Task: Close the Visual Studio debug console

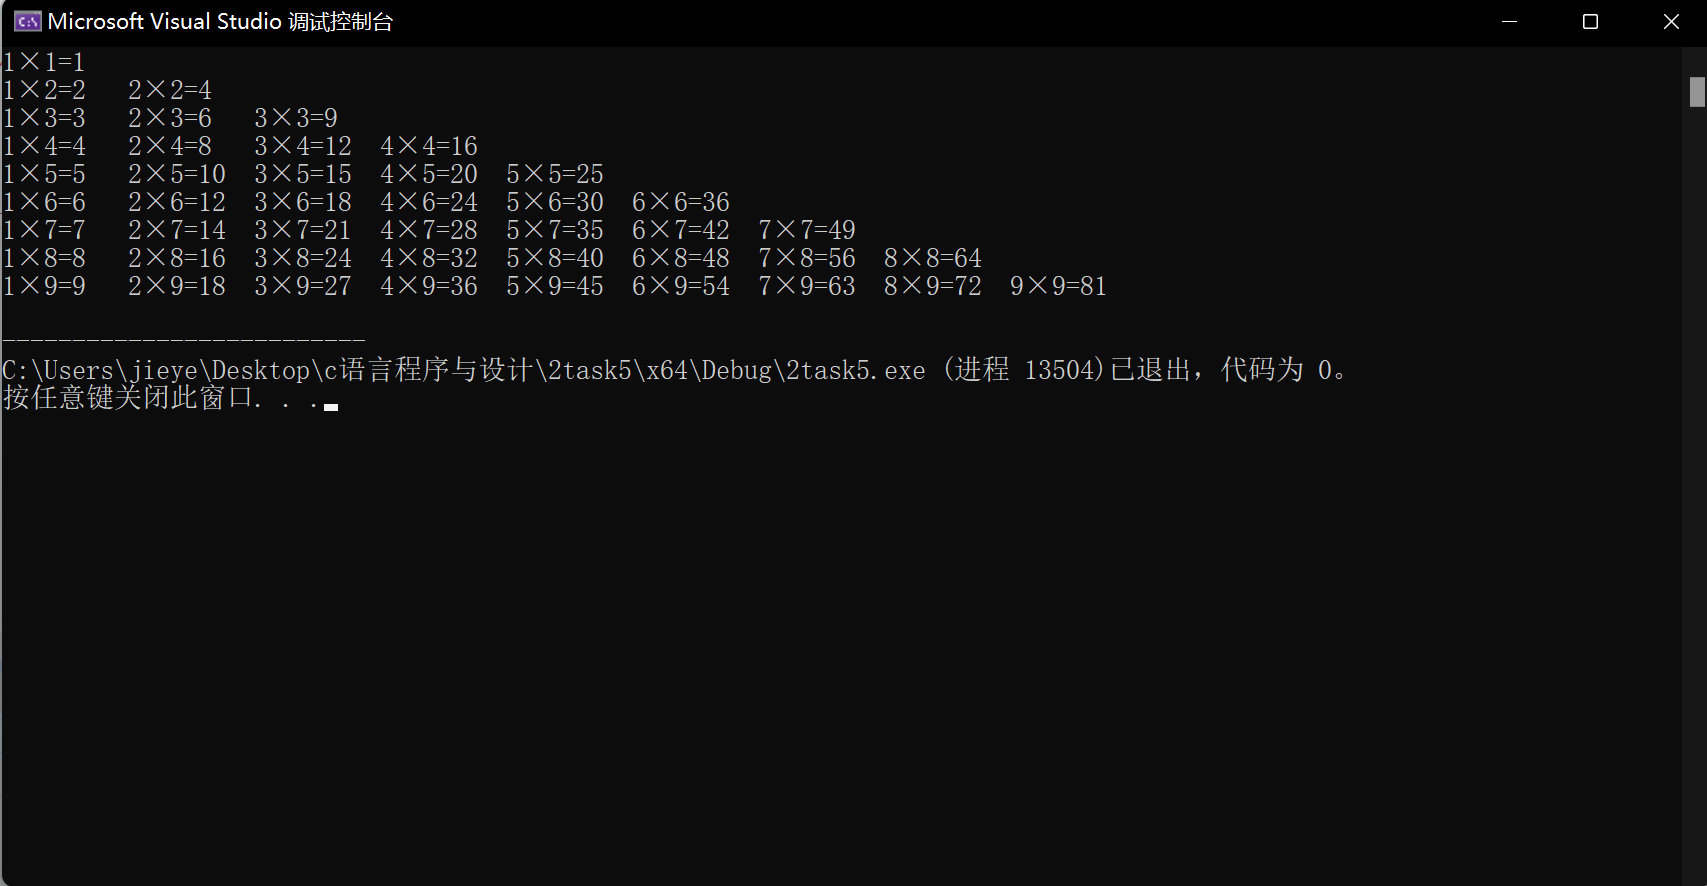Action: (x=1671, y=21)
